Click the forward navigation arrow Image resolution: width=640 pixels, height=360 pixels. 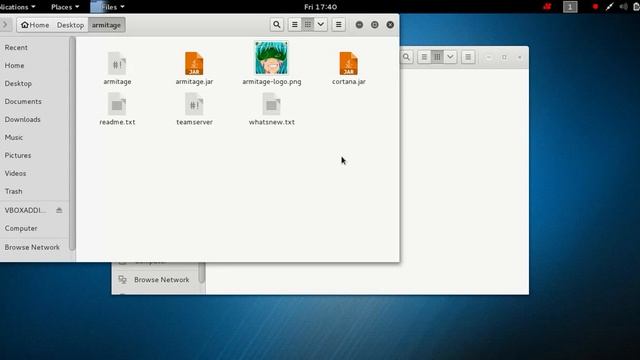(5, 25)
